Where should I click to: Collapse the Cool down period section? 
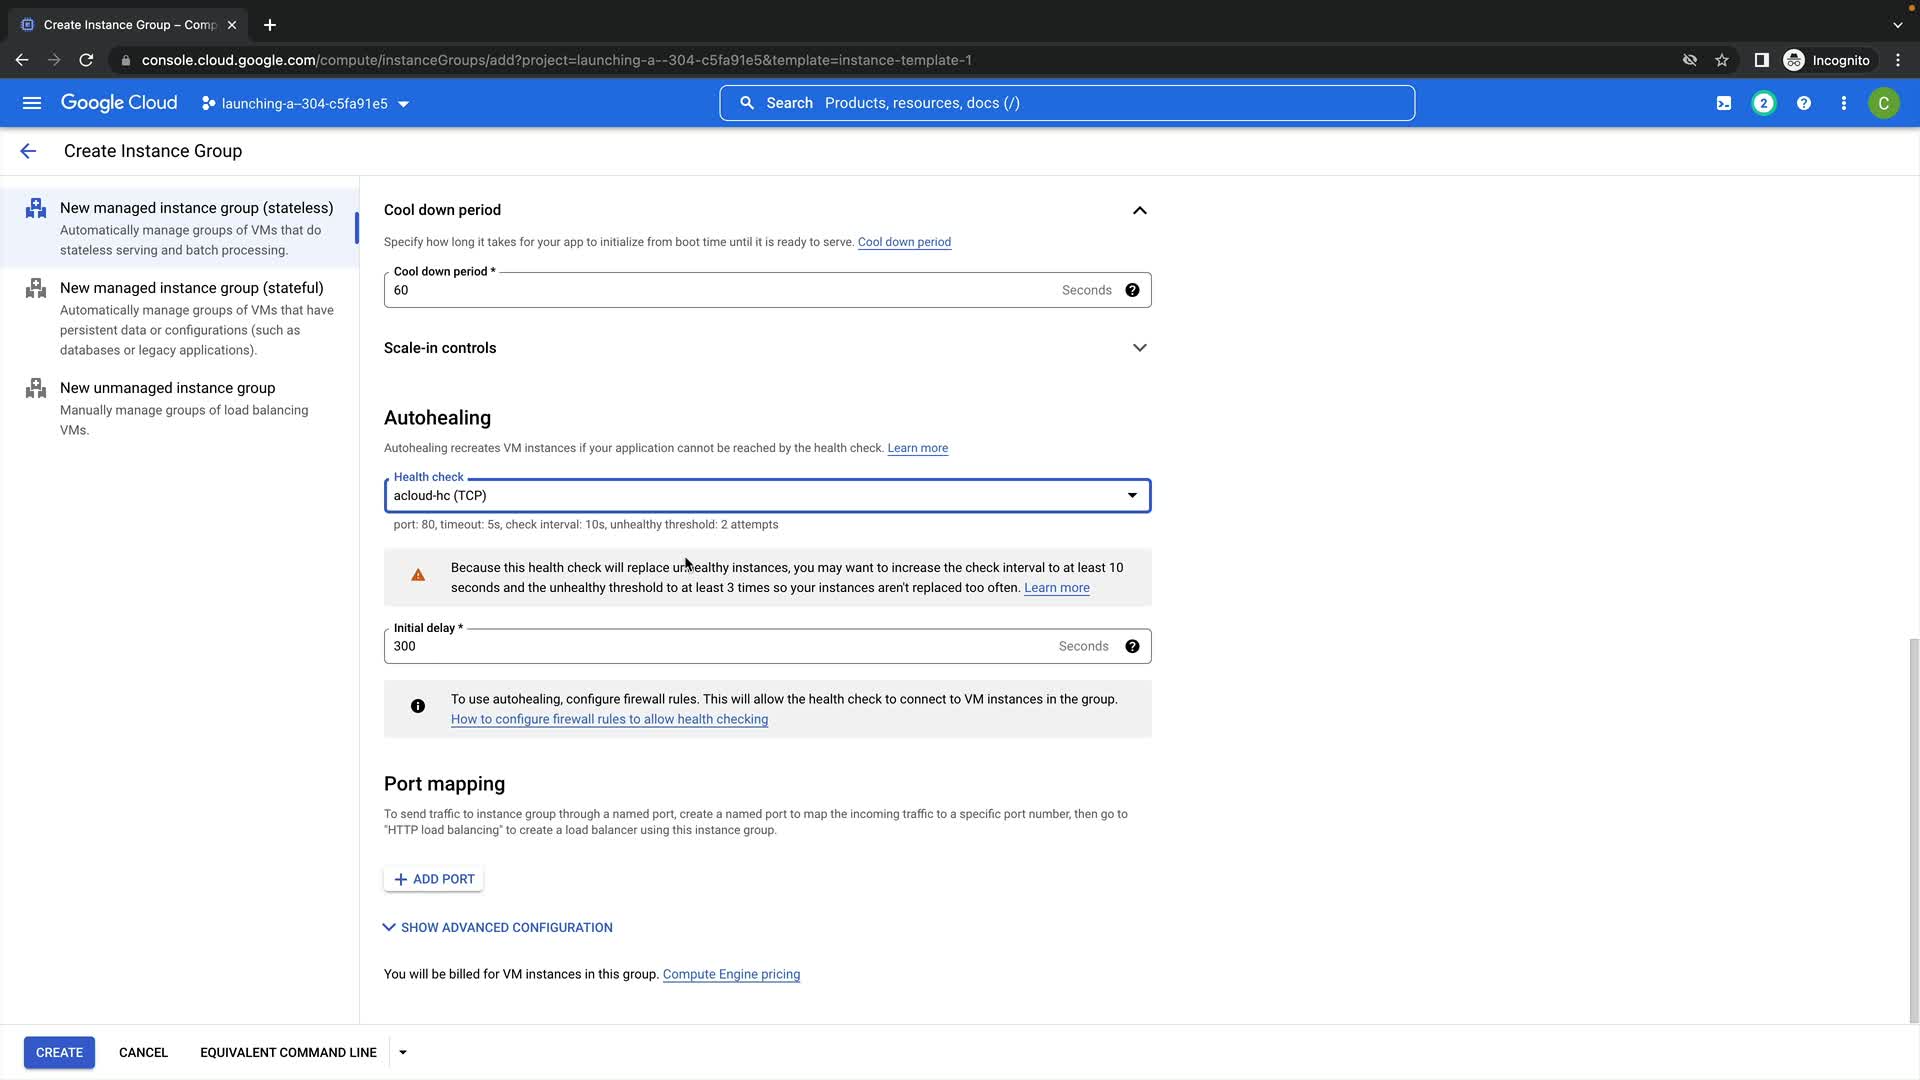click(1139, 210)
